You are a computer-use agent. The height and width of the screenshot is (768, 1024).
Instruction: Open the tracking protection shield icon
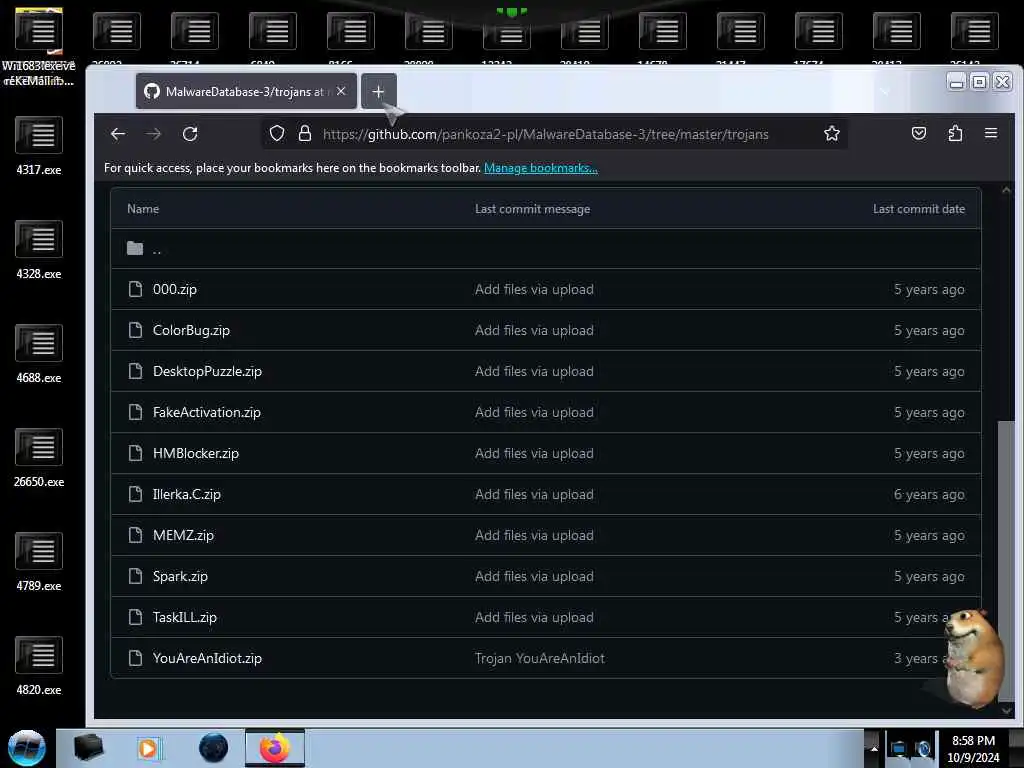point(277,134)
